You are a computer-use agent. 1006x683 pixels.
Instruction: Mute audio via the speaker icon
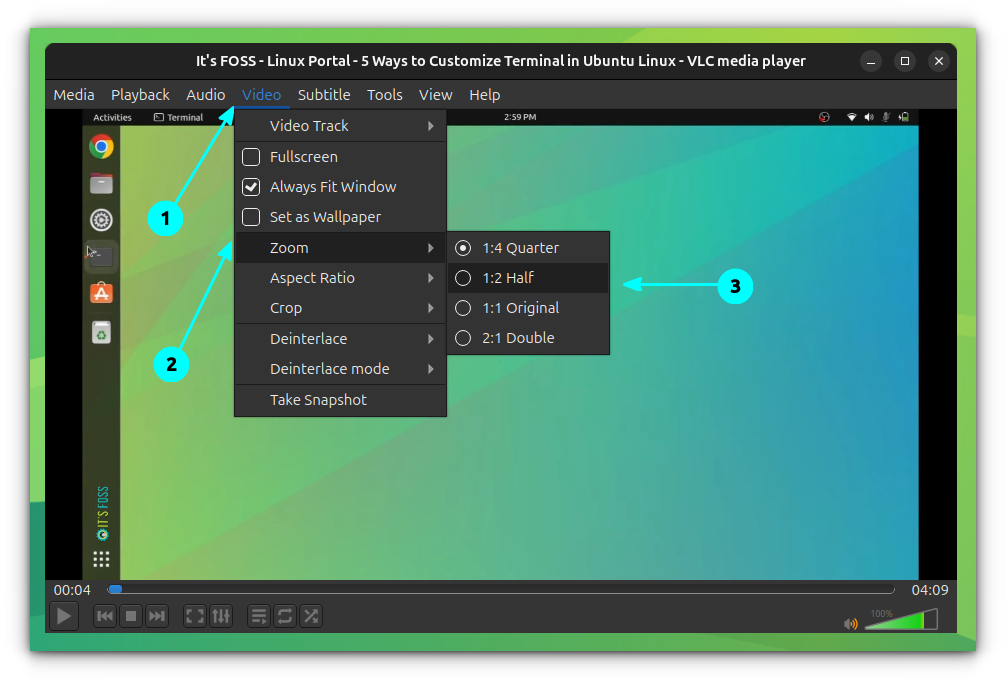point(851,623)
